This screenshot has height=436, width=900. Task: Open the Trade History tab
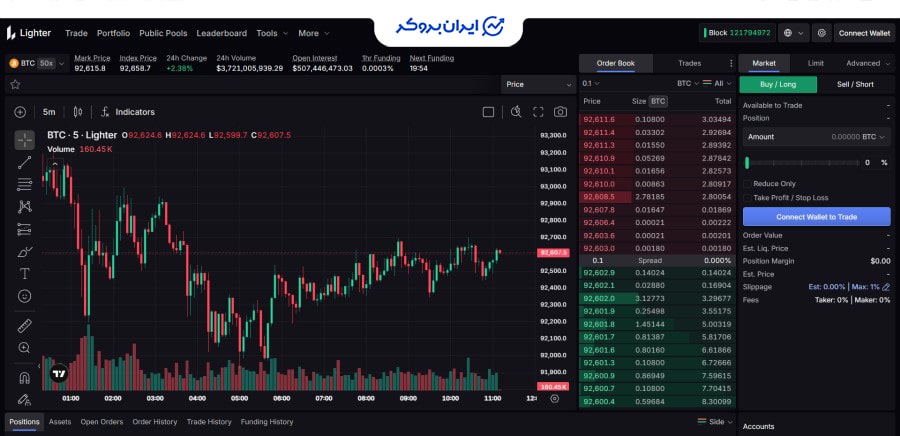click(x=209, y=422)
